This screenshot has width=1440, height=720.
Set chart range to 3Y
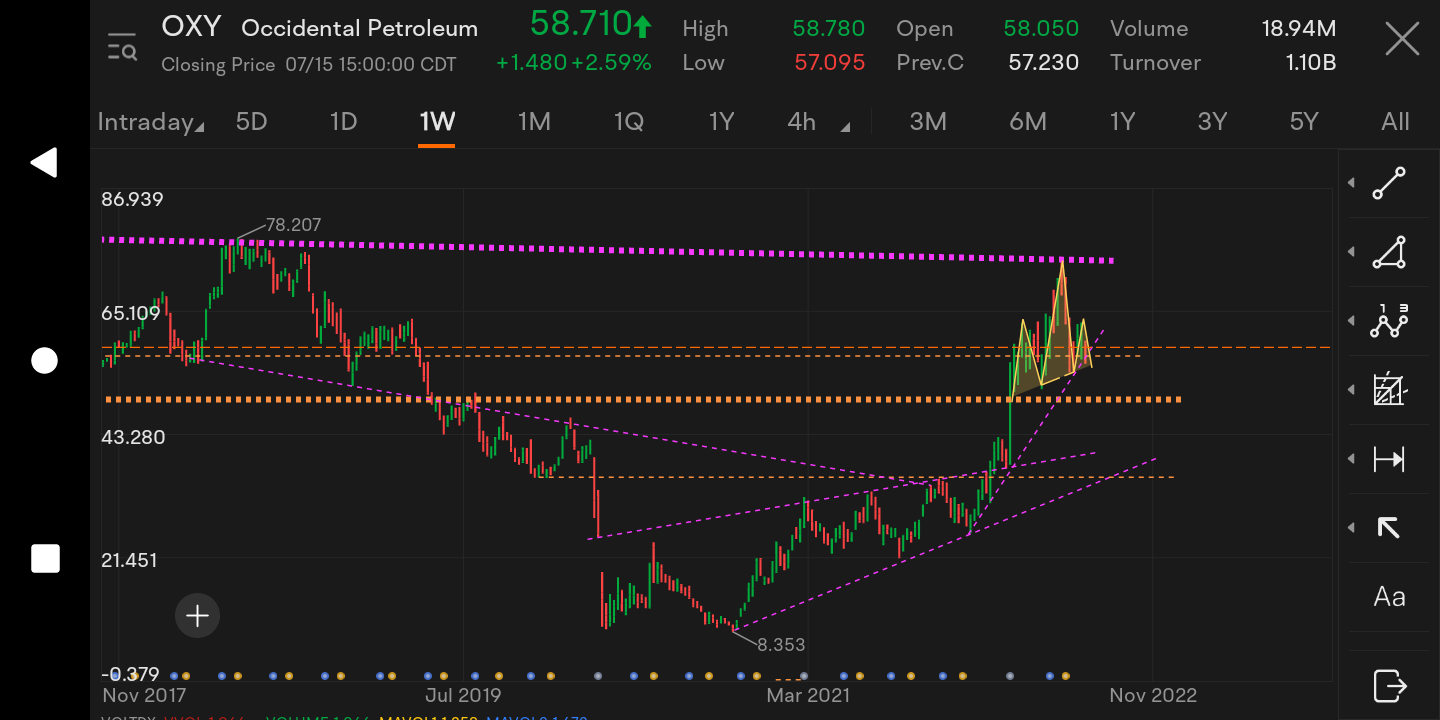(x=1212, y=122)
